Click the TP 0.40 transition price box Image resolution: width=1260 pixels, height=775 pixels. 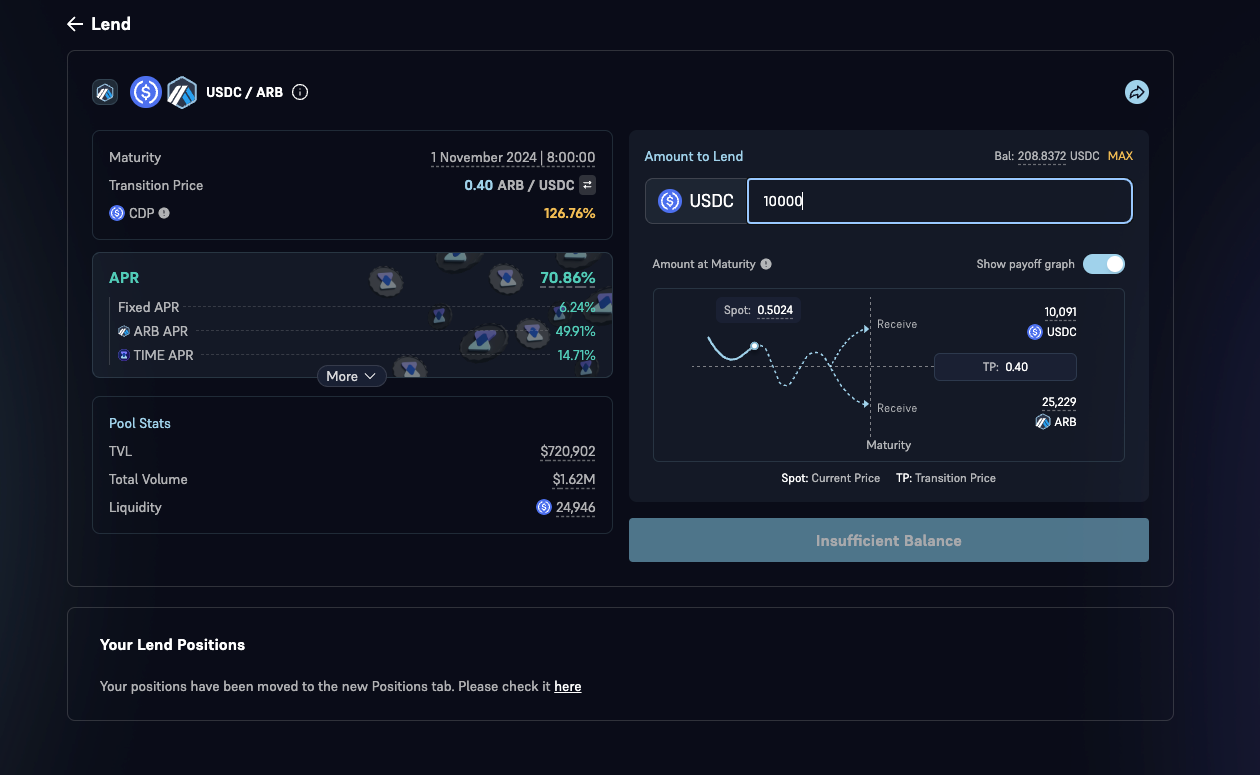click(1004, 367)
